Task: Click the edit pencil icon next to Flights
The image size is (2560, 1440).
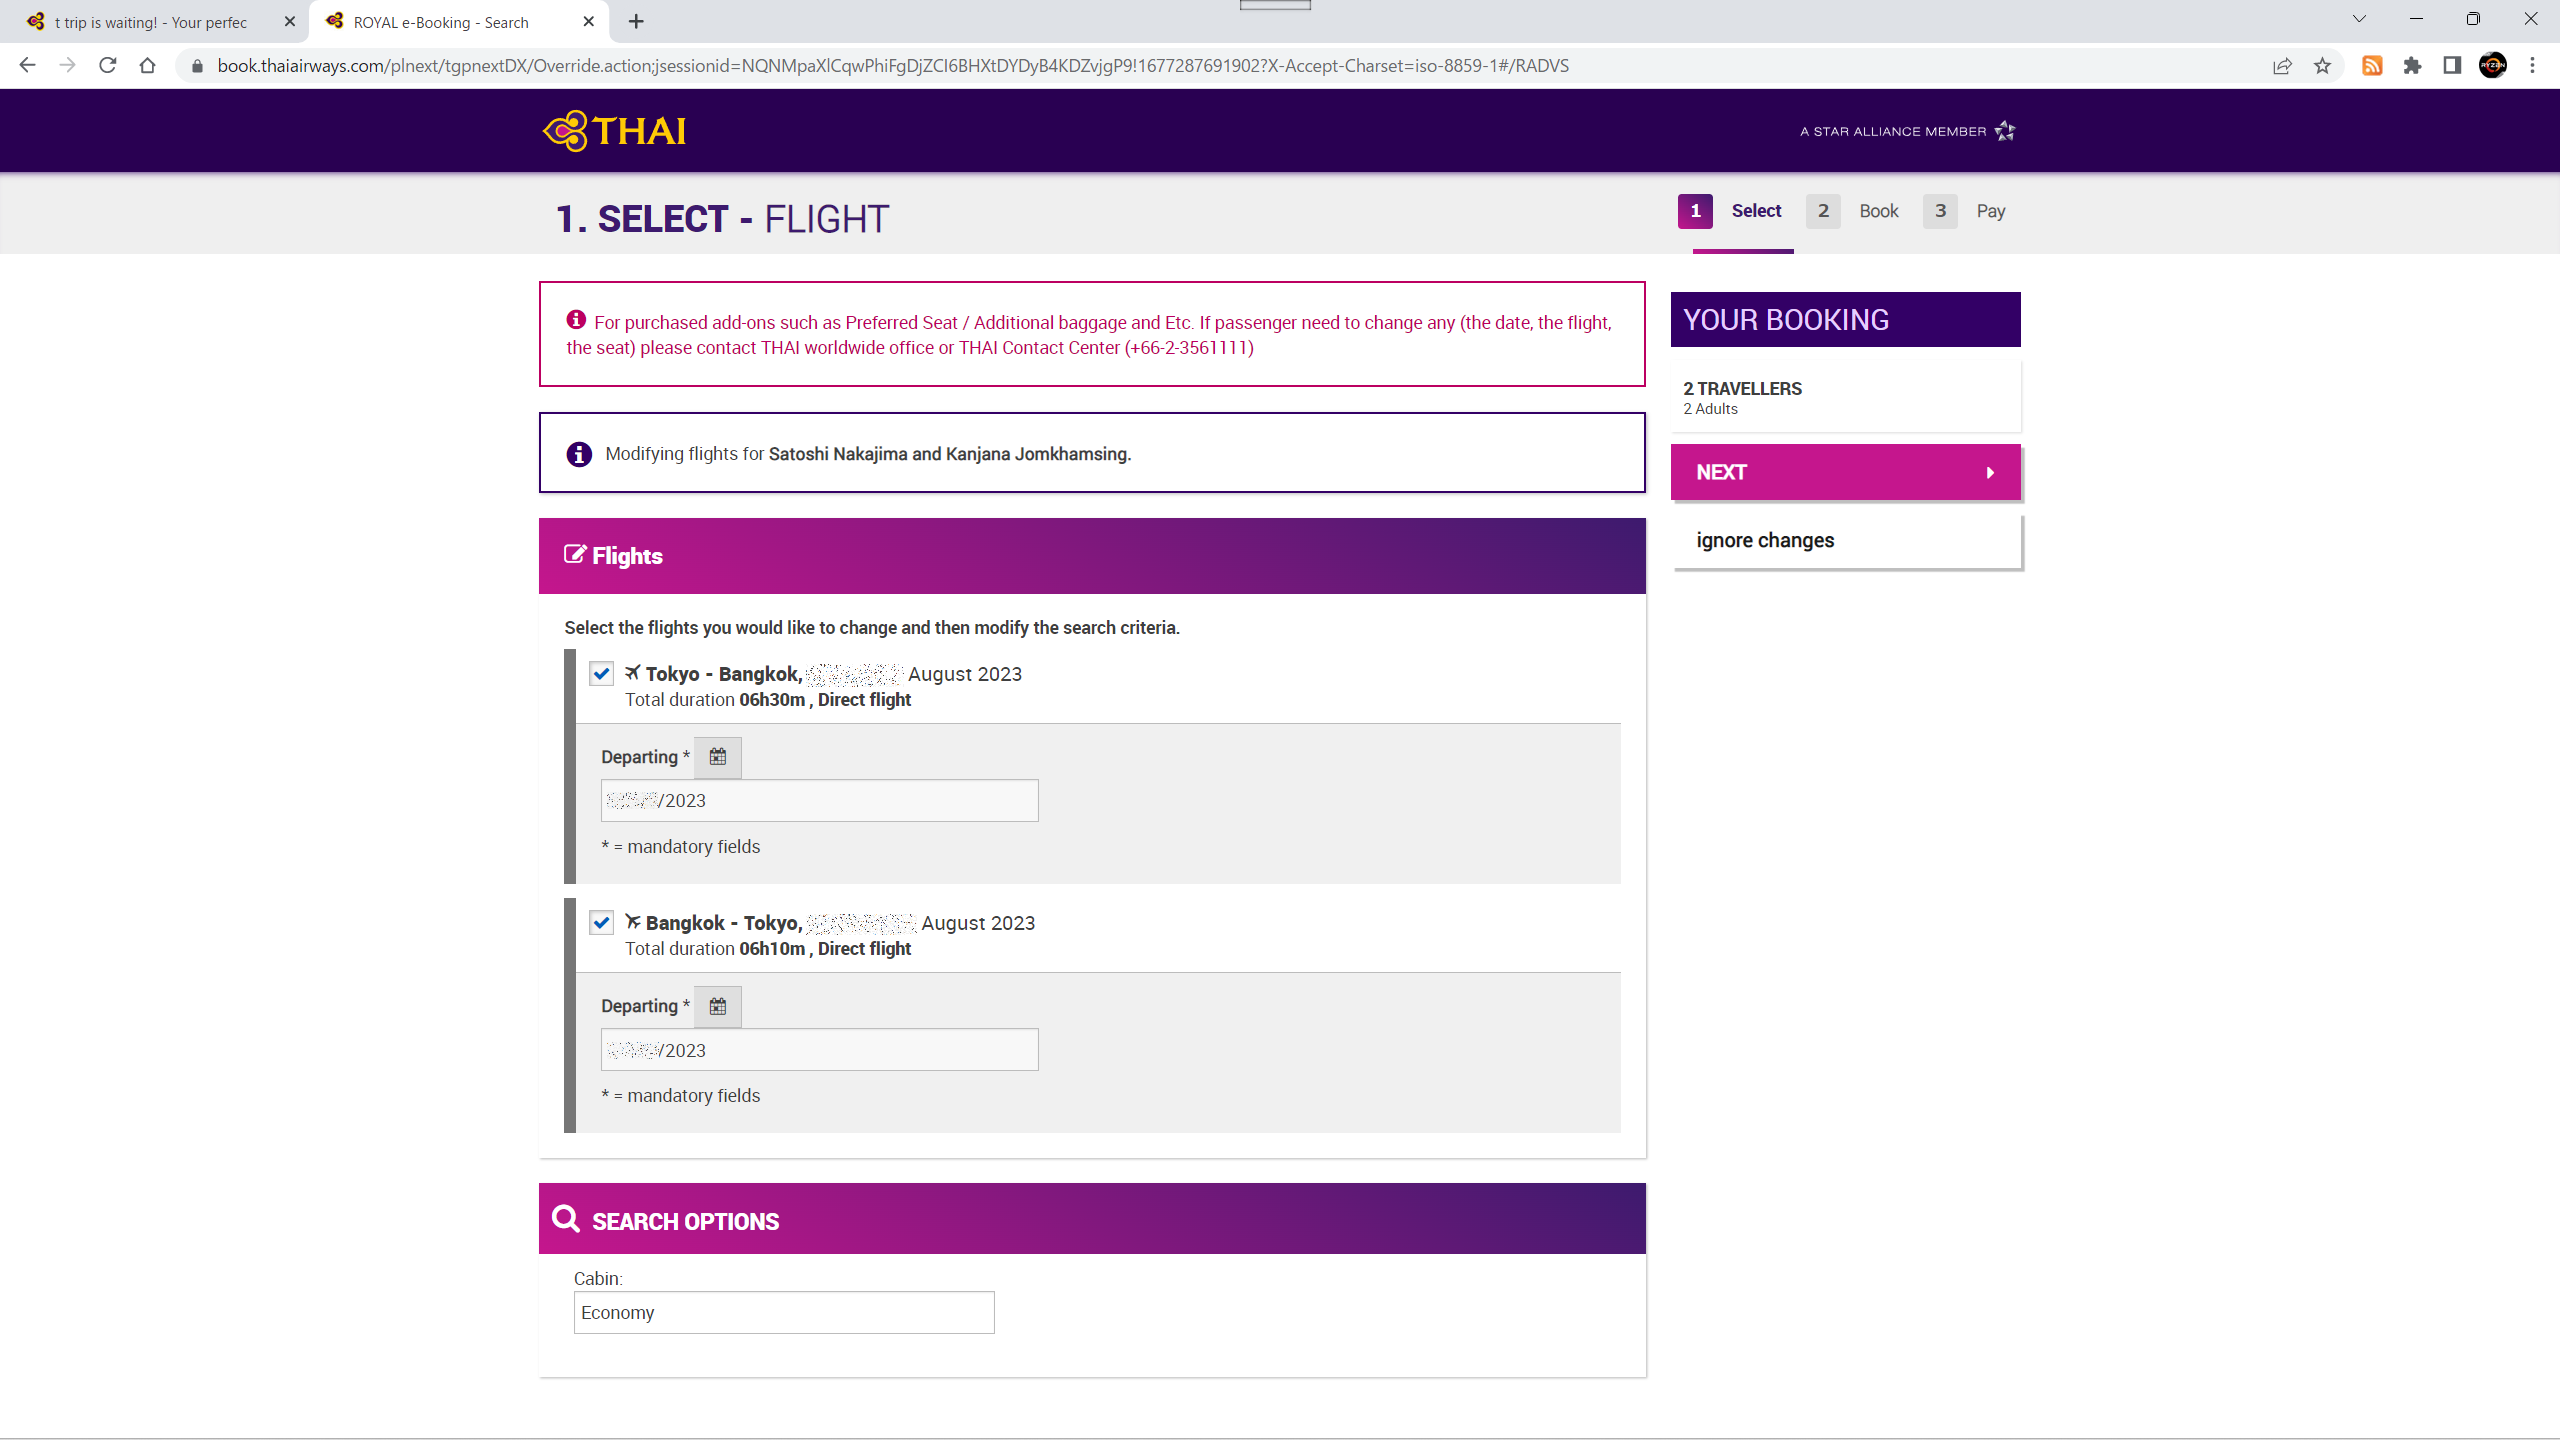Action: click(x=575, y=554)
